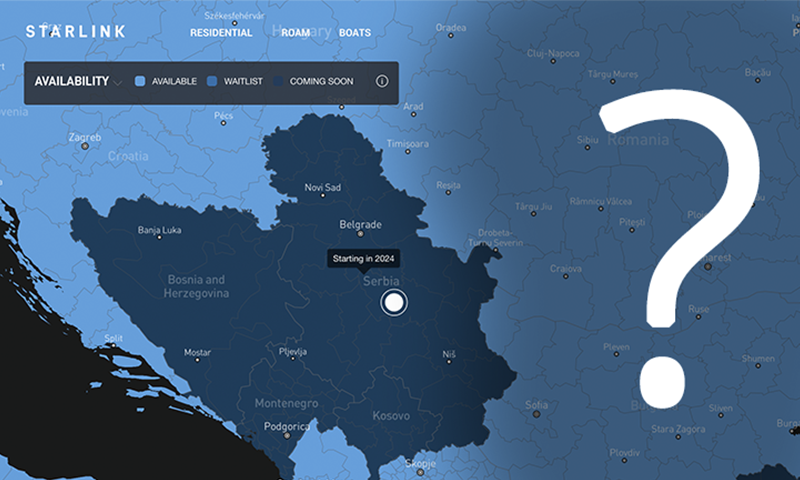Click the Podgorica city marker
The width and height of the screenshot is (800, 480).
point(287,436)
